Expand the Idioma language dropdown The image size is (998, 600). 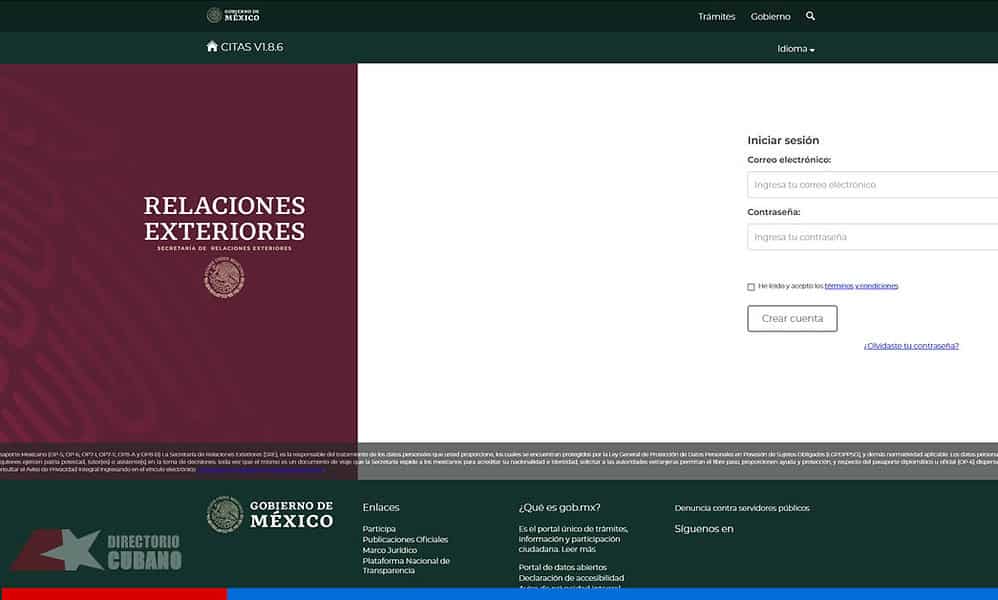796,49
